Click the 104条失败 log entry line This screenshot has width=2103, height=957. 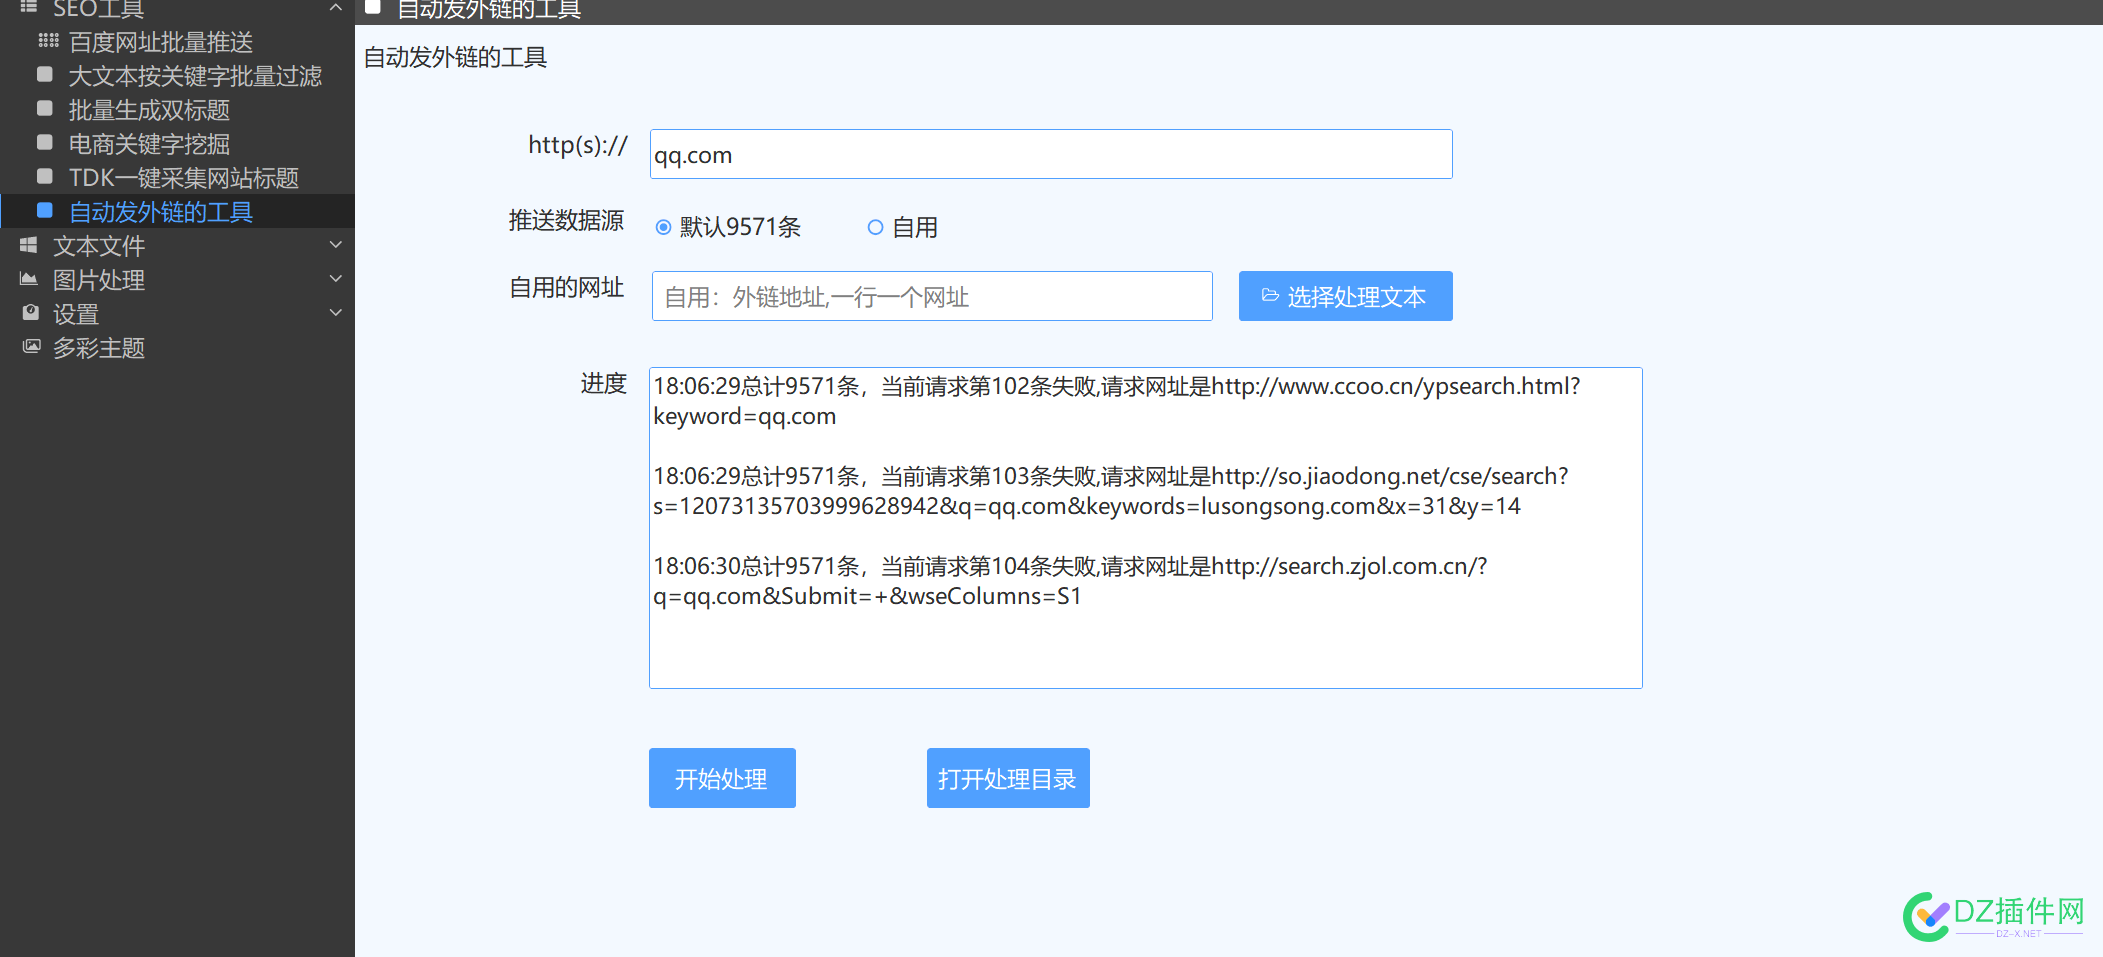[1070, 581]
